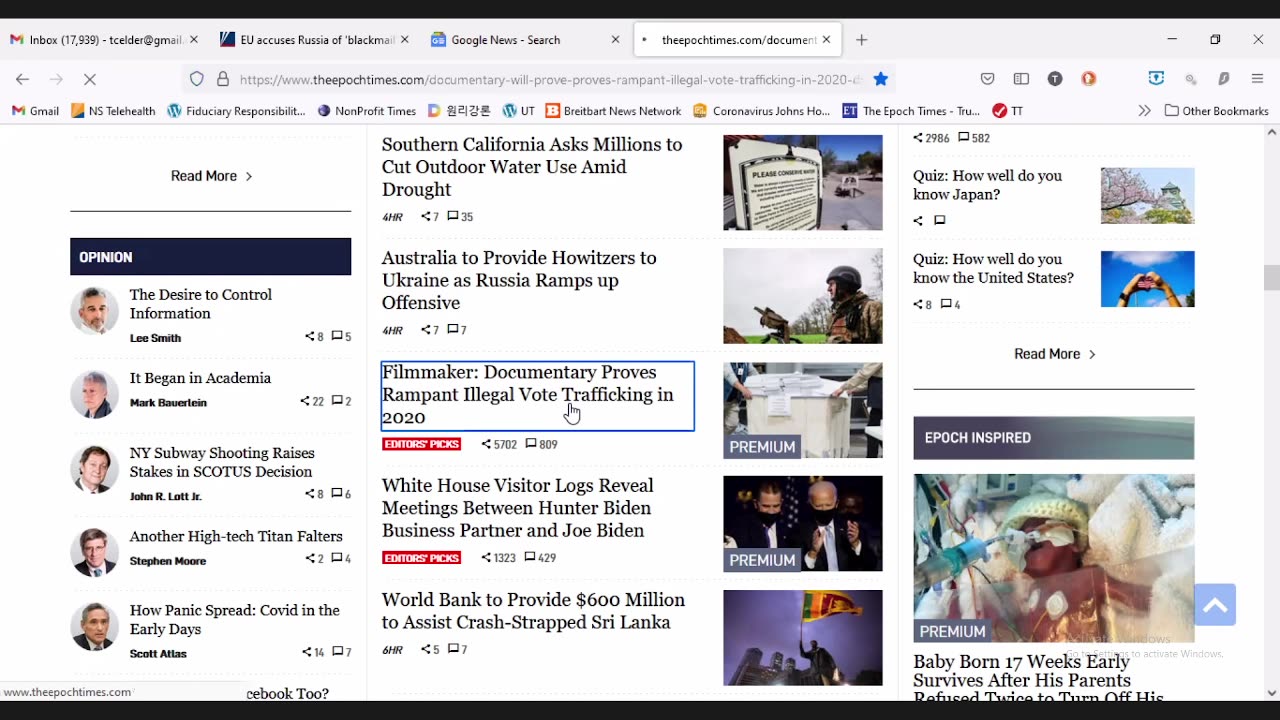This screenshot has width=1280, height=720.
Task: Open the Firefox application menu
Action: pos(1257,79)
